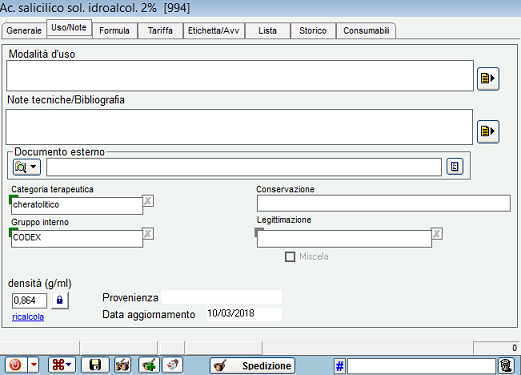Open the browse icon in Documento esterno
The width and height of the screenshot is (521, 375).
(27, 167)
